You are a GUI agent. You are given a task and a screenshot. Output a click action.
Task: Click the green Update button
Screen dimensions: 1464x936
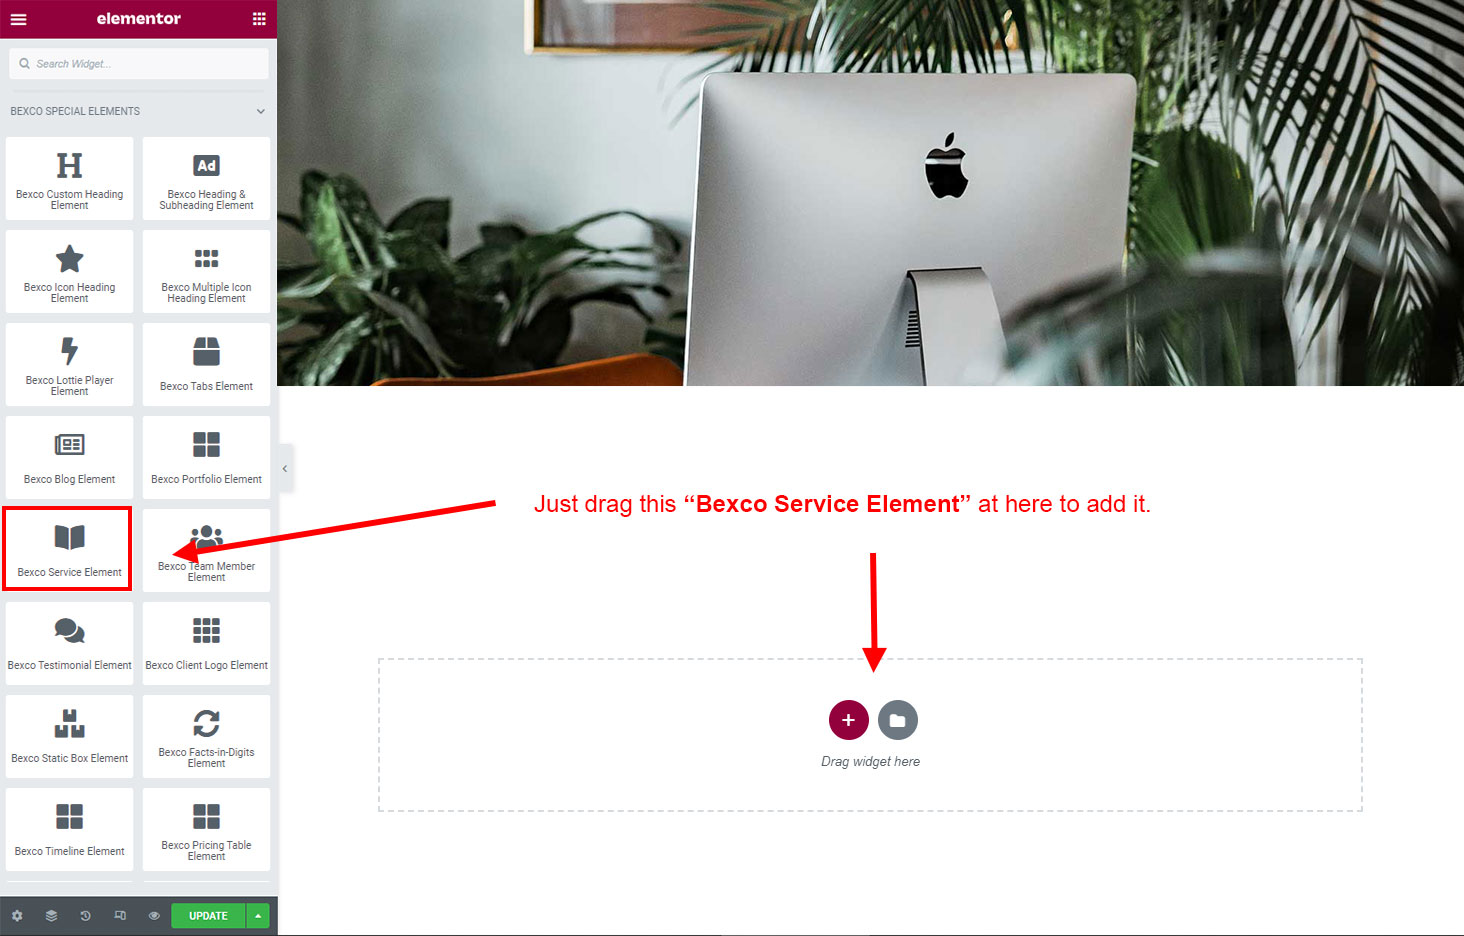coord(208,916)
